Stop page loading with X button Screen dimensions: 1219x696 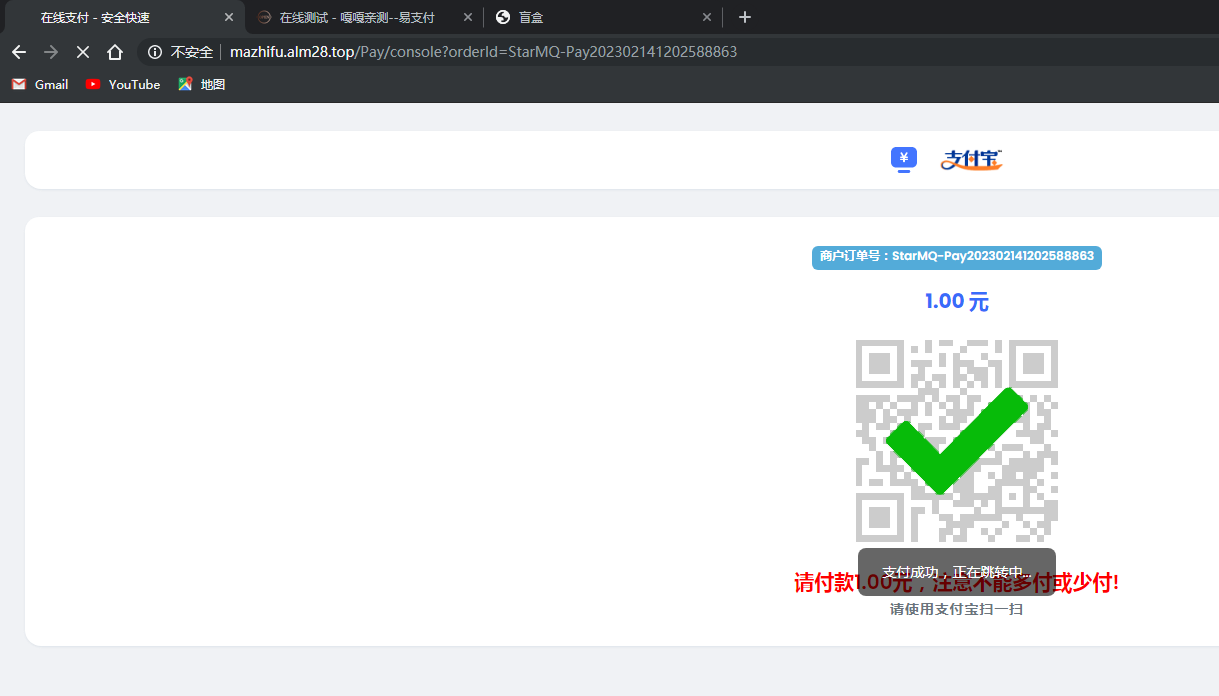pos(83,52)
